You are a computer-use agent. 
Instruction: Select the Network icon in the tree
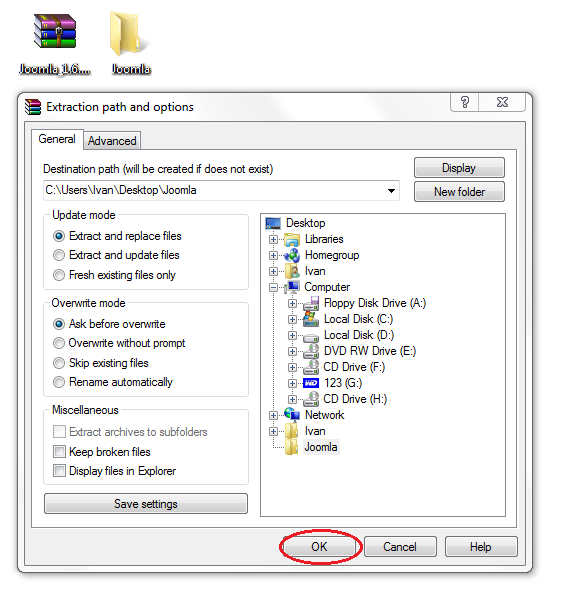(292, 415)
